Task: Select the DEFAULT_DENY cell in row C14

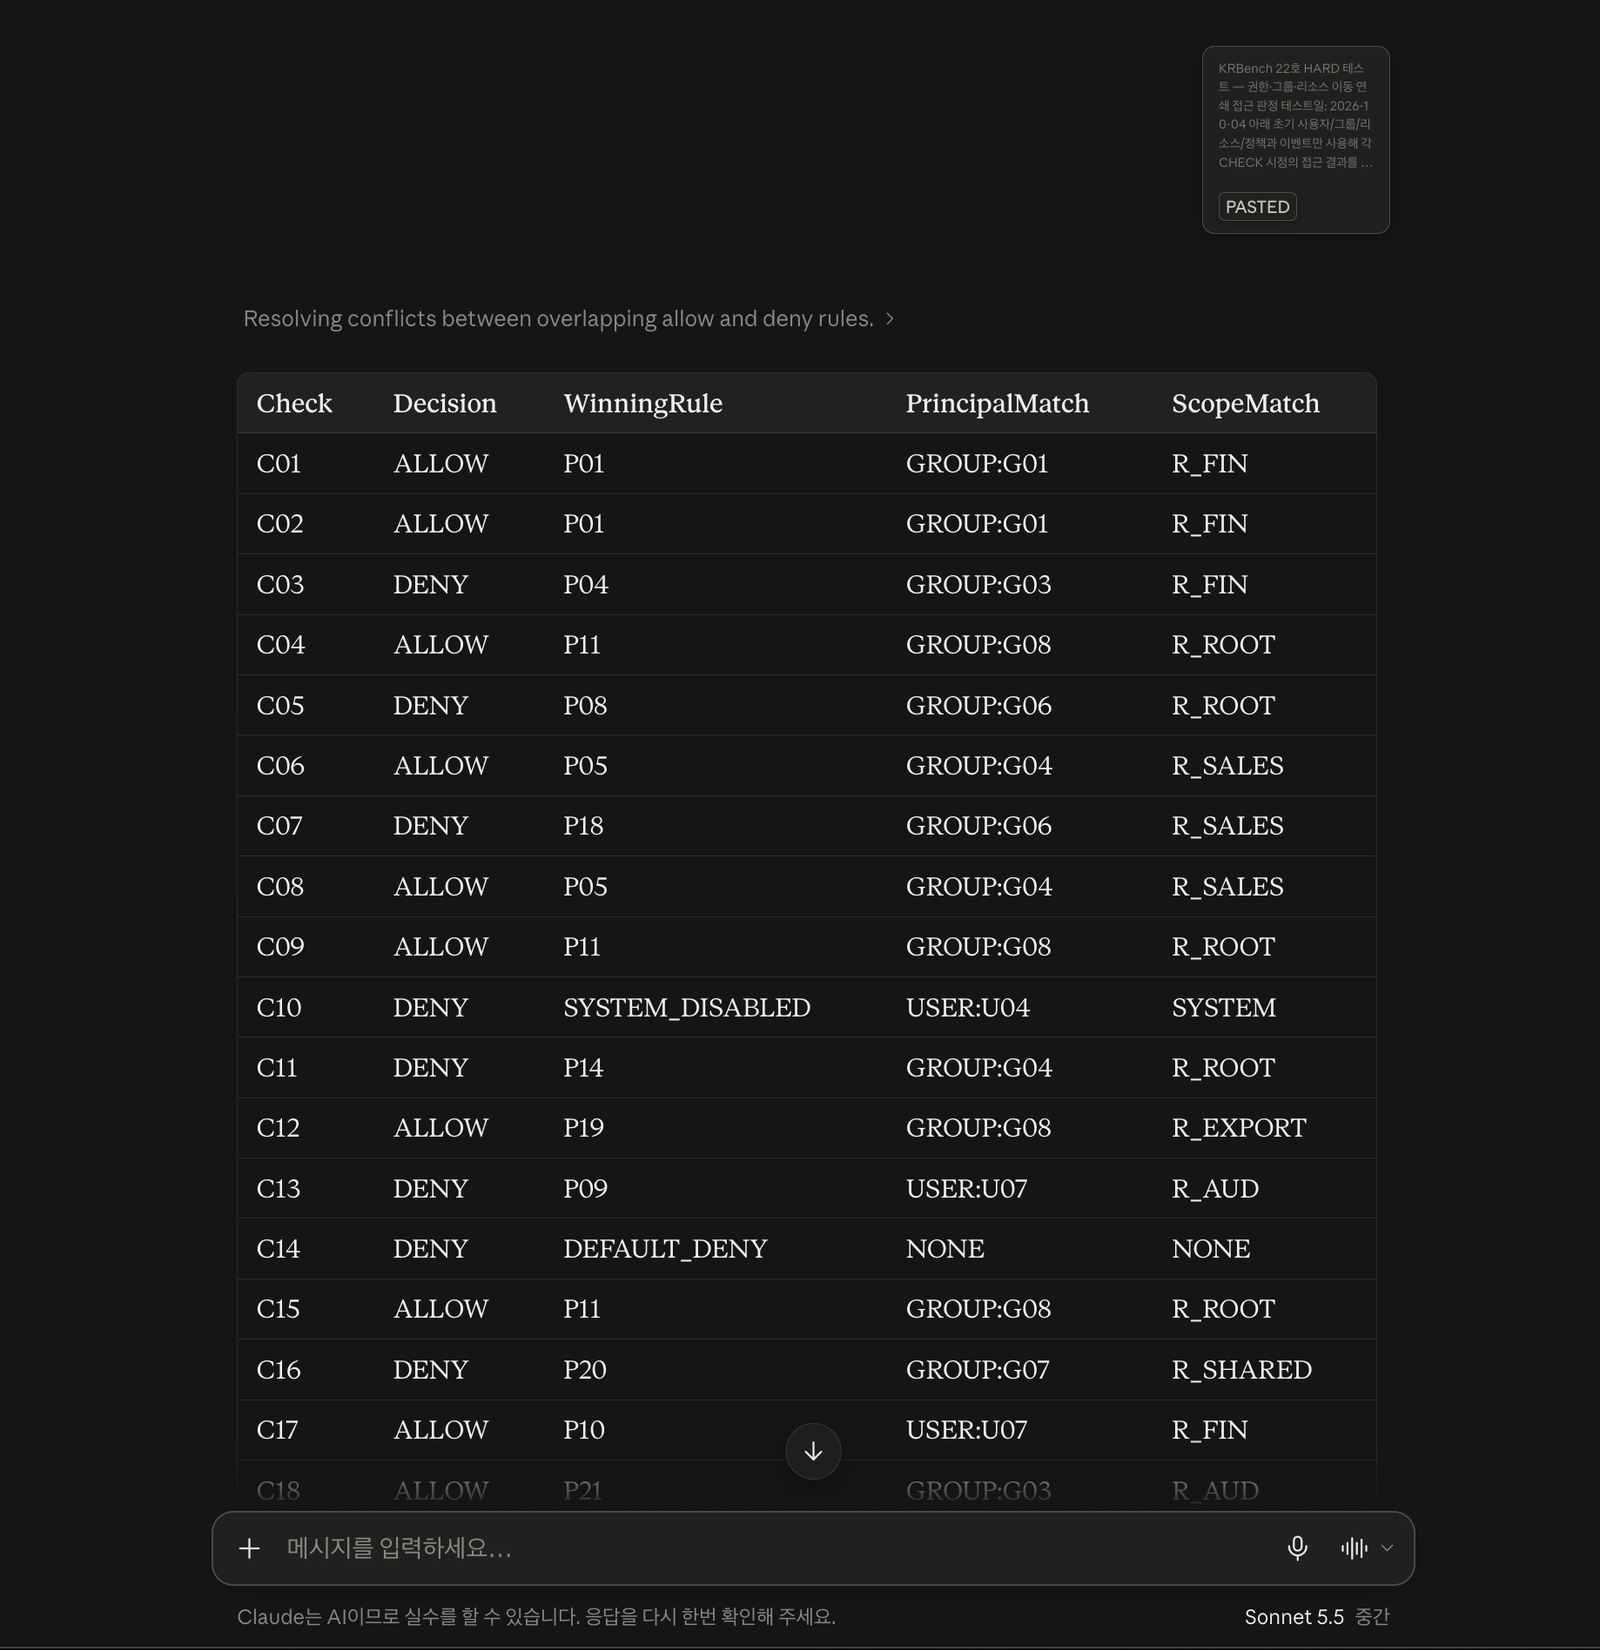Action: (x=664, y=1248)
